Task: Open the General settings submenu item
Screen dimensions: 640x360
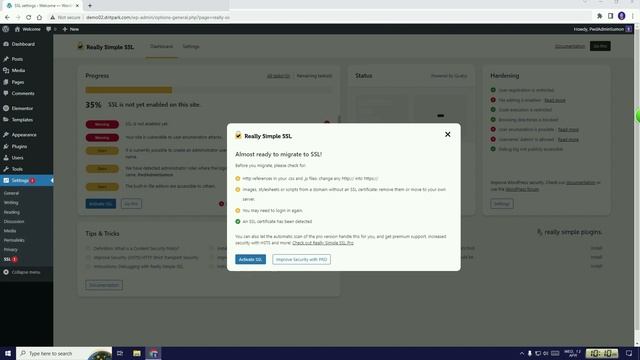Action: point(11,193)
